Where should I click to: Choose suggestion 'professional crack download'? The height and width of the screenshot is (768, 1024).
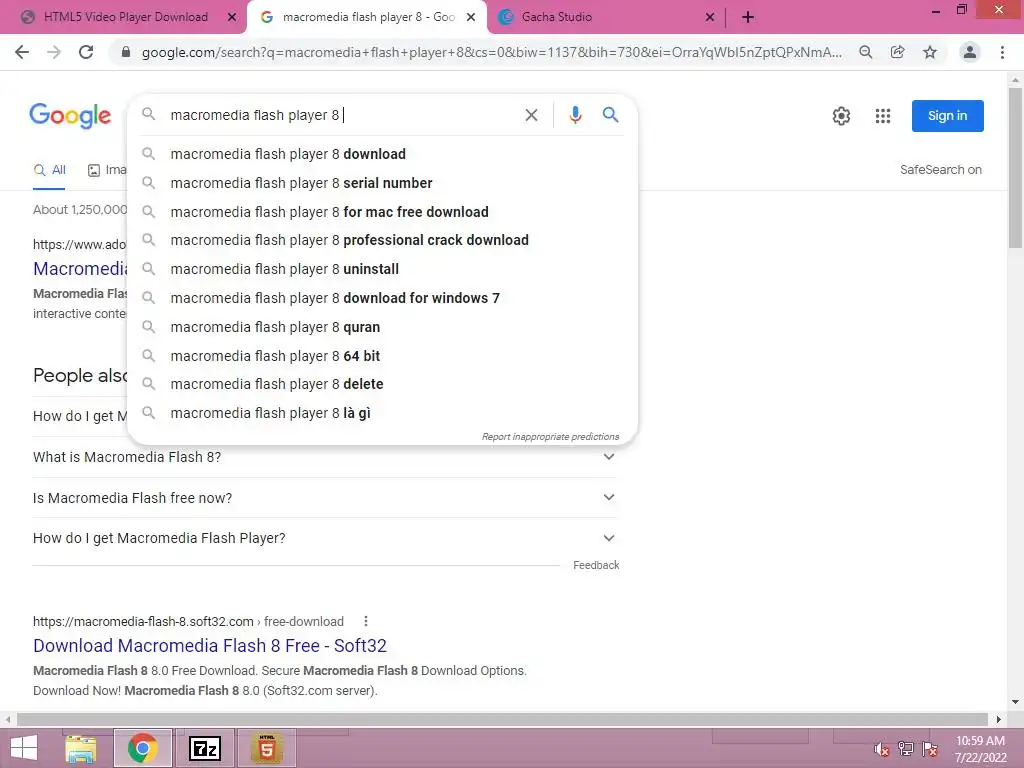[382, 240]
